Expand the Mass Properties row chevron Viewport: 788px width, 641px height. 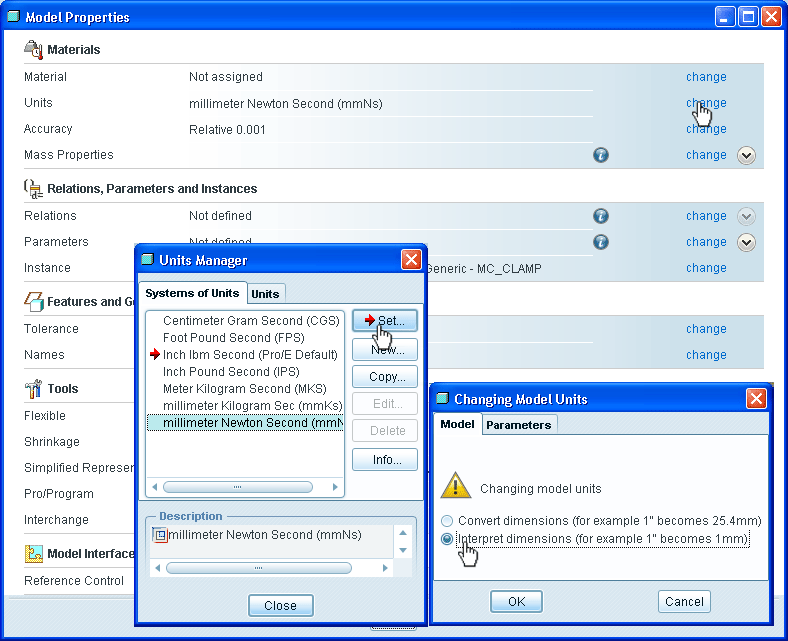point(746,155)
